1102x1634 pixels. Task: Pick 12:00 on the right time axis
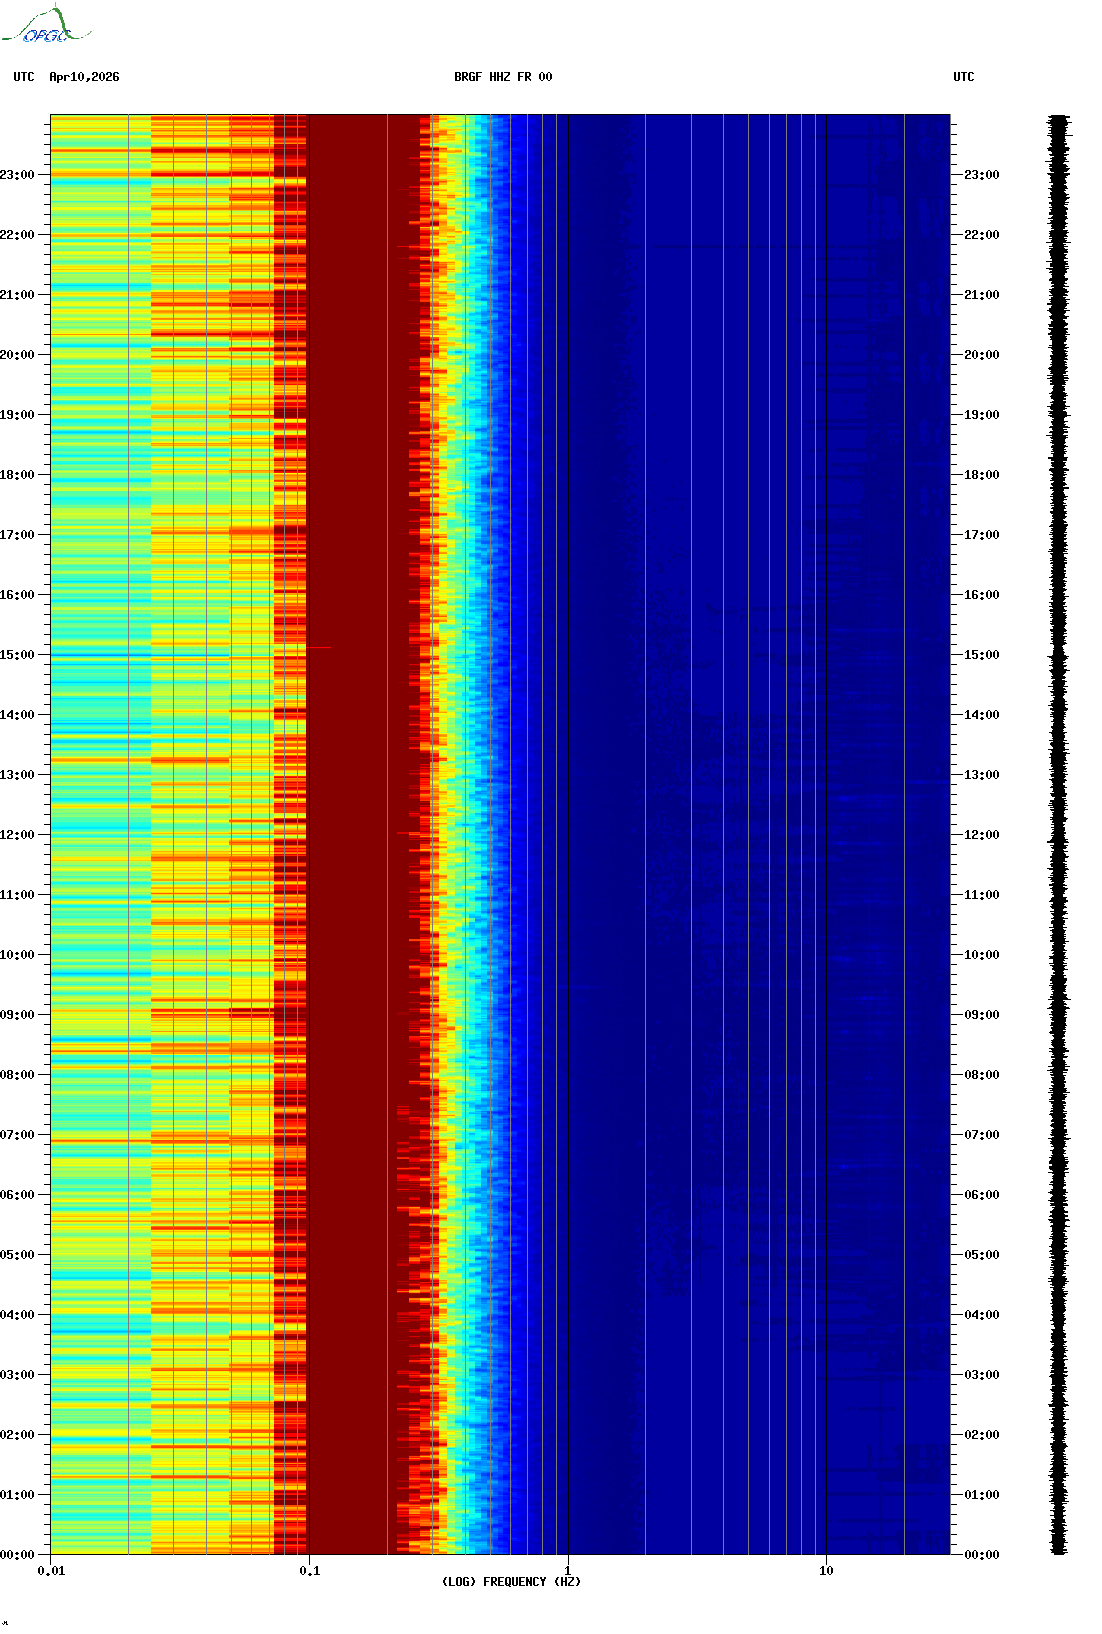[x=982, y=835]
